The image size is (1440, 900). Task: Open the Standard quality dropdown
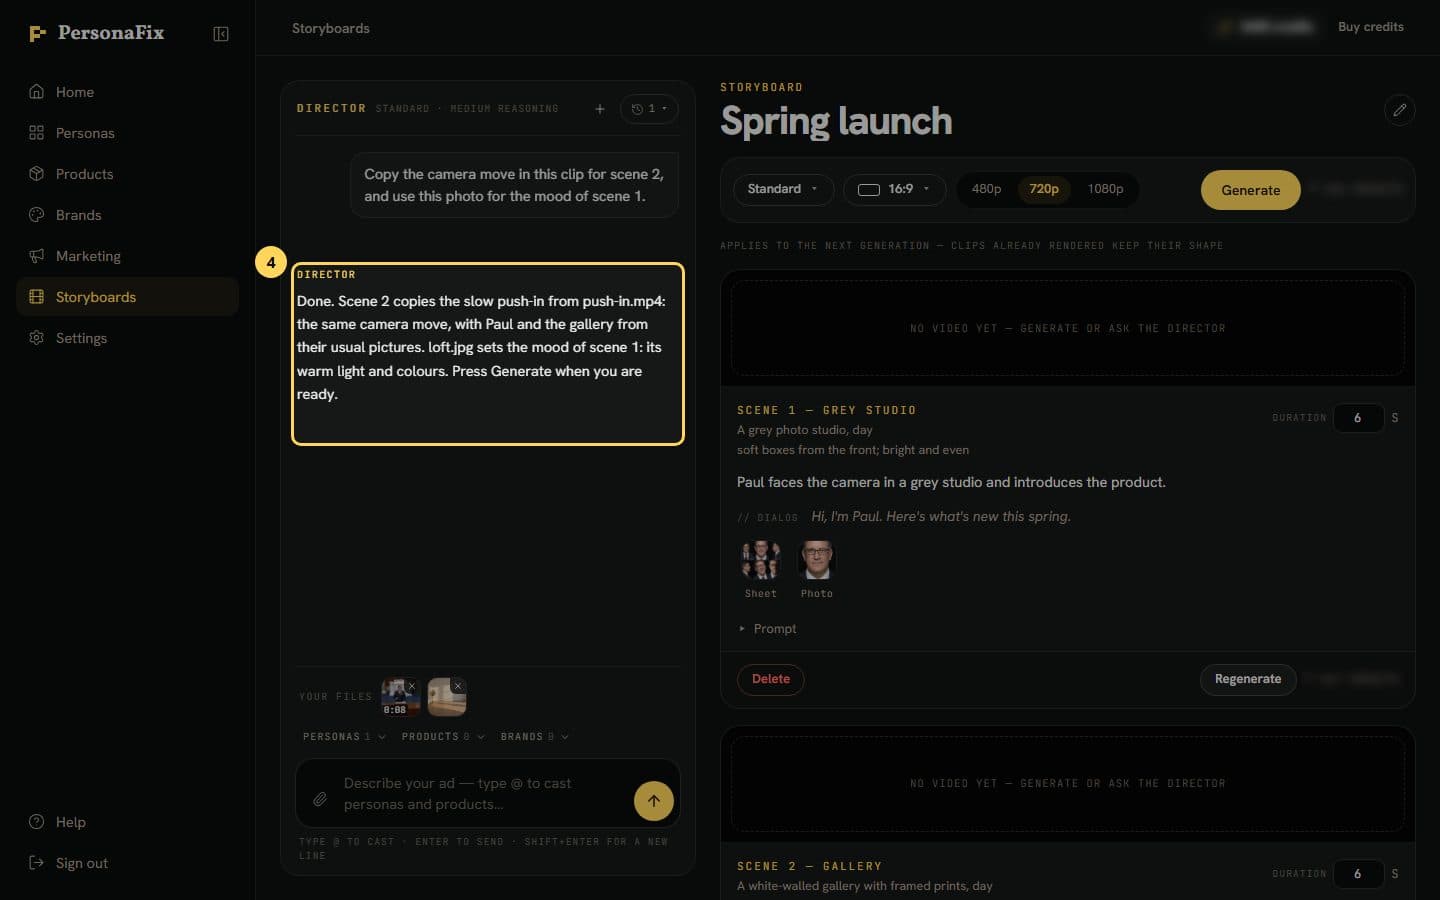coord(784,189)
